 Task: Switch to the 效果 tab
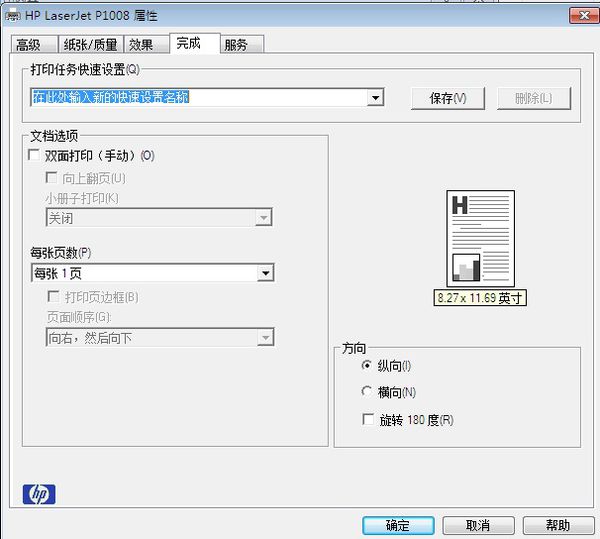146,45
